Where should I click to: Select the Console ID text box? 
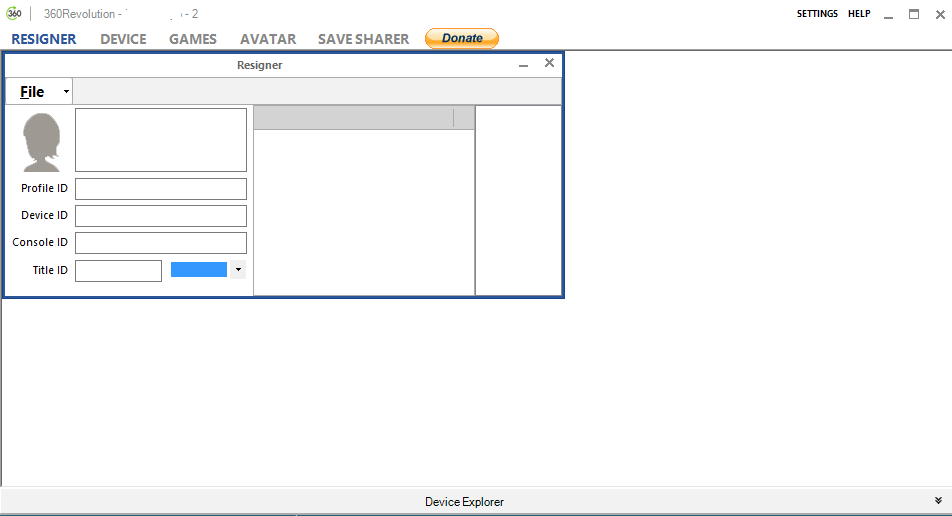click(x=160, y=243)
